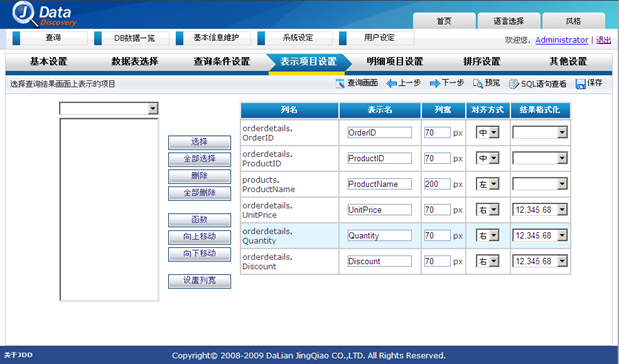Open alignment dropdown for Quantity row
The height and width of the screenshot is (364, 619).
(488, 236)
